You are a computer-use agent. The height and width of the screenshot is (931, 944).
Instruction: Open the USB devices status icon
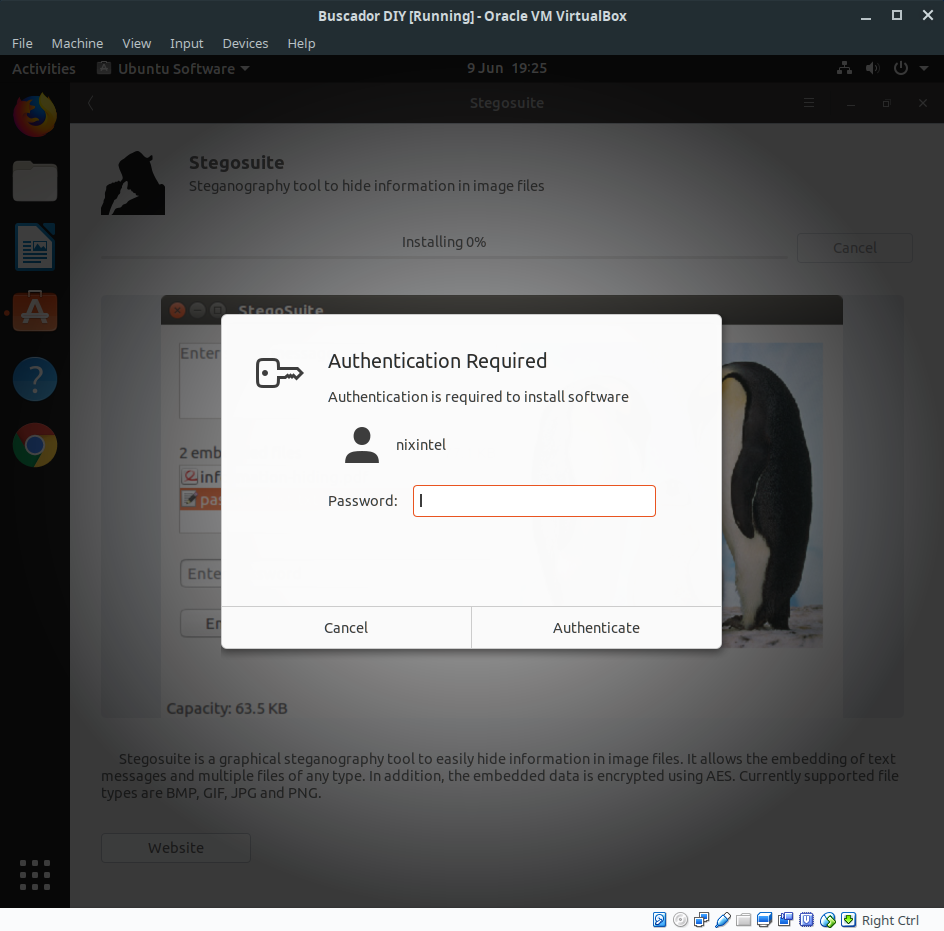(722, 920)
